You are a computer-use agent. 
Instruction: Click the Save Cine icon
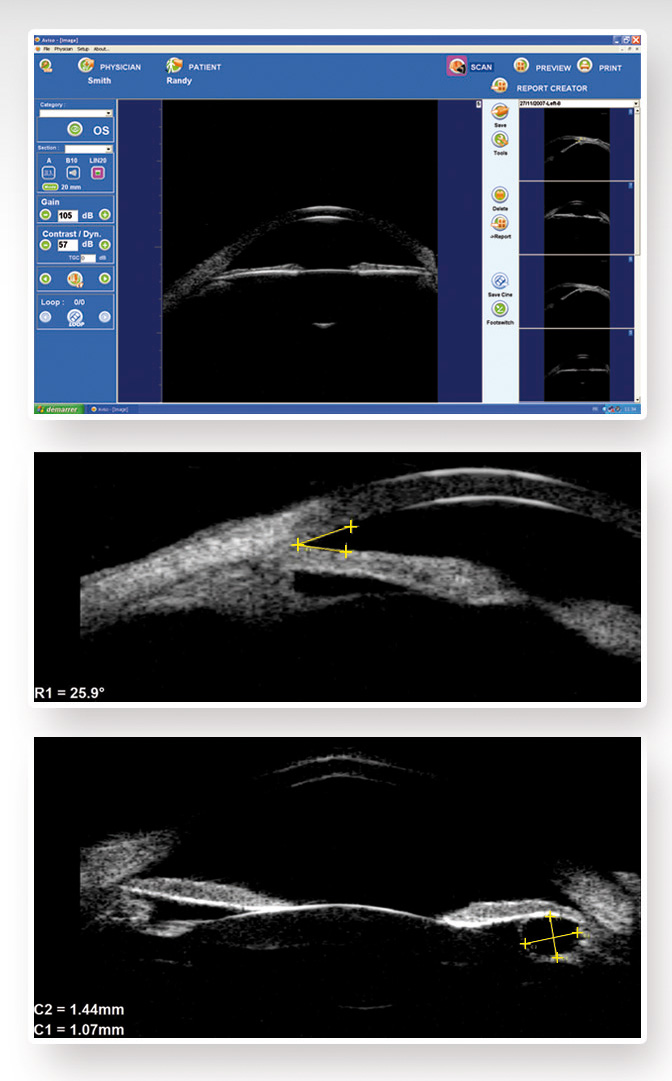pyautogui.click(x=501, y=282)
